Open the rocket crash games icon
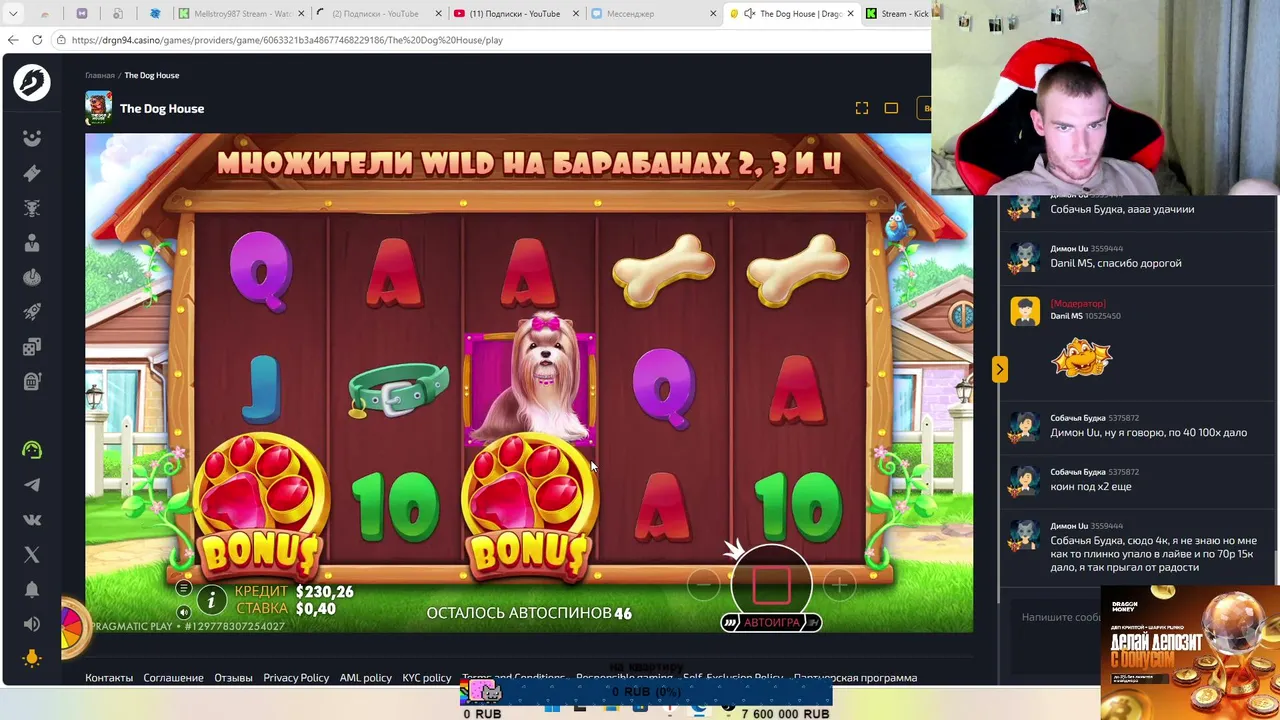The image size is (1280, 720). pyautogui.click(x=32, y=312)
